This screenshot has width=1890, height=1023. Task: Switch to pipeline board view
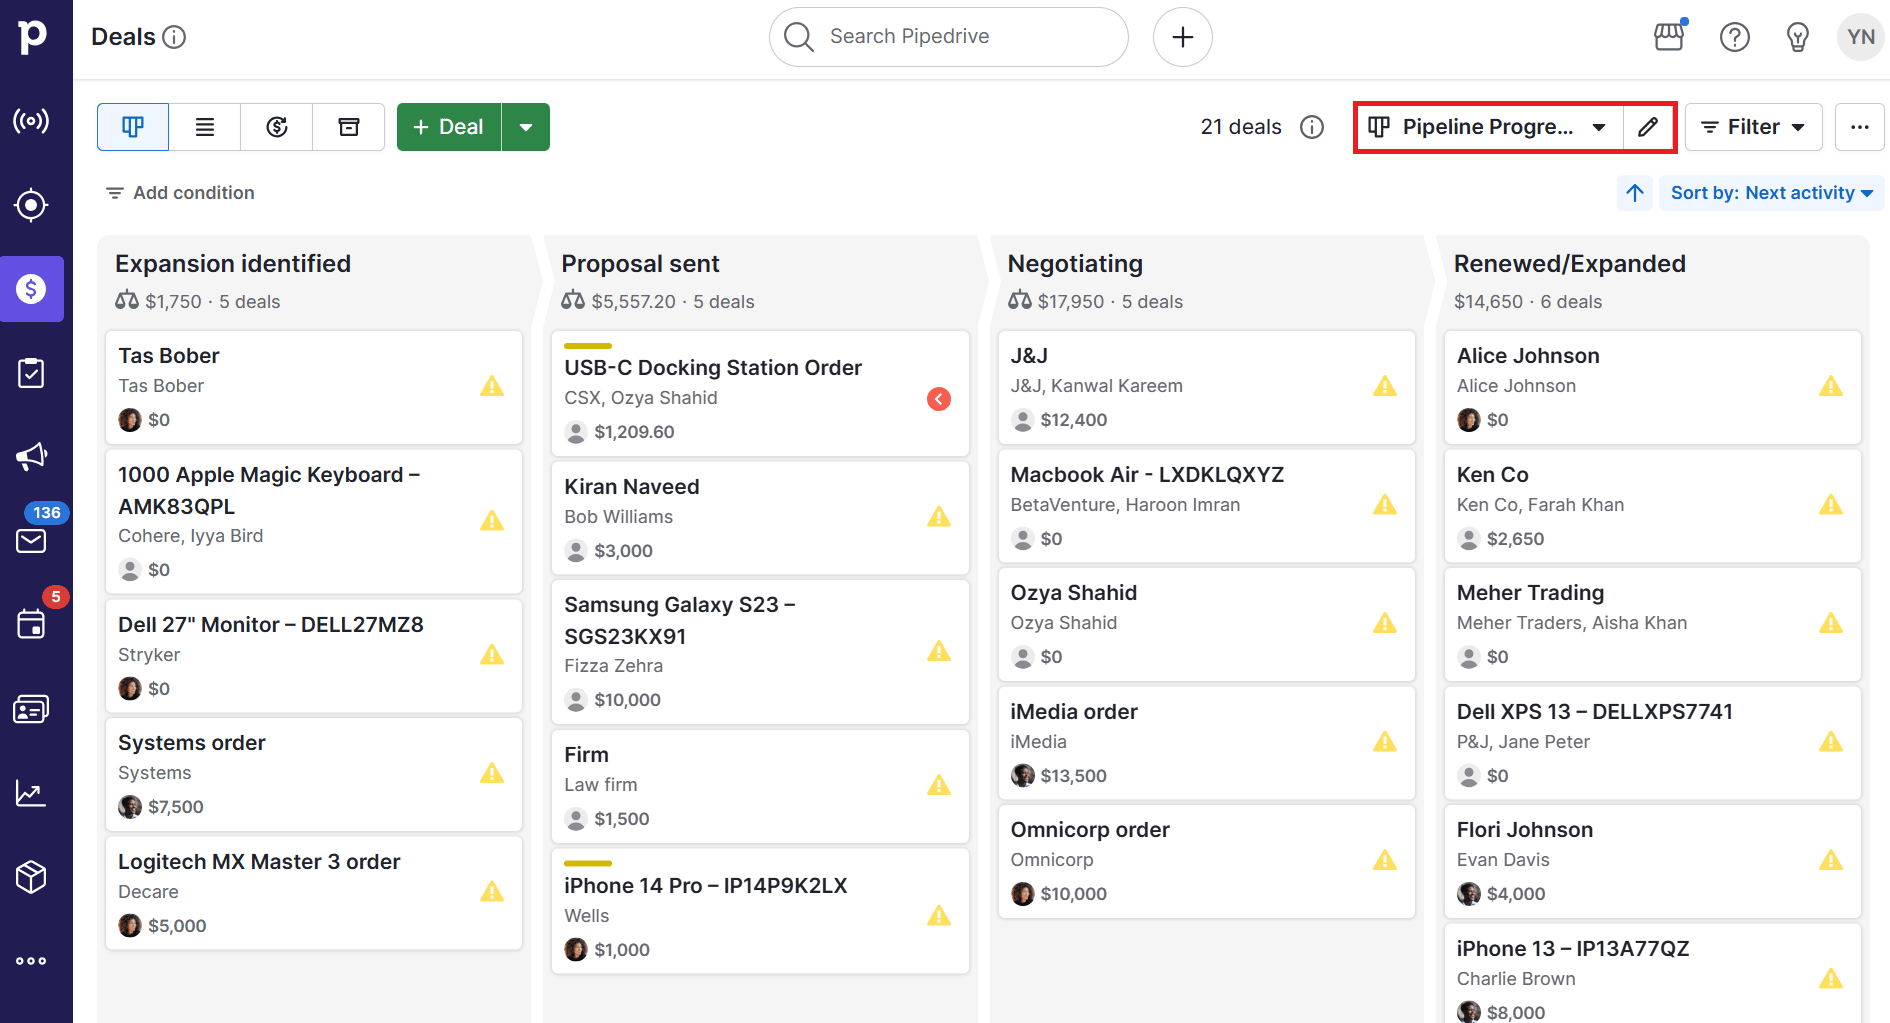click(x=133, y=127)
